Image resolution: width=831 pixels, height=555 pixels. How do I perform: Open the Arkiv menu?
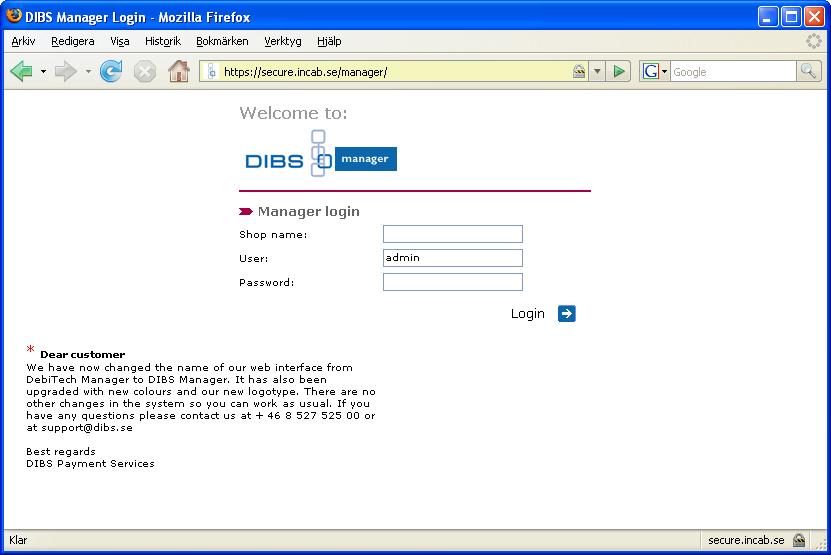point(23,41)
